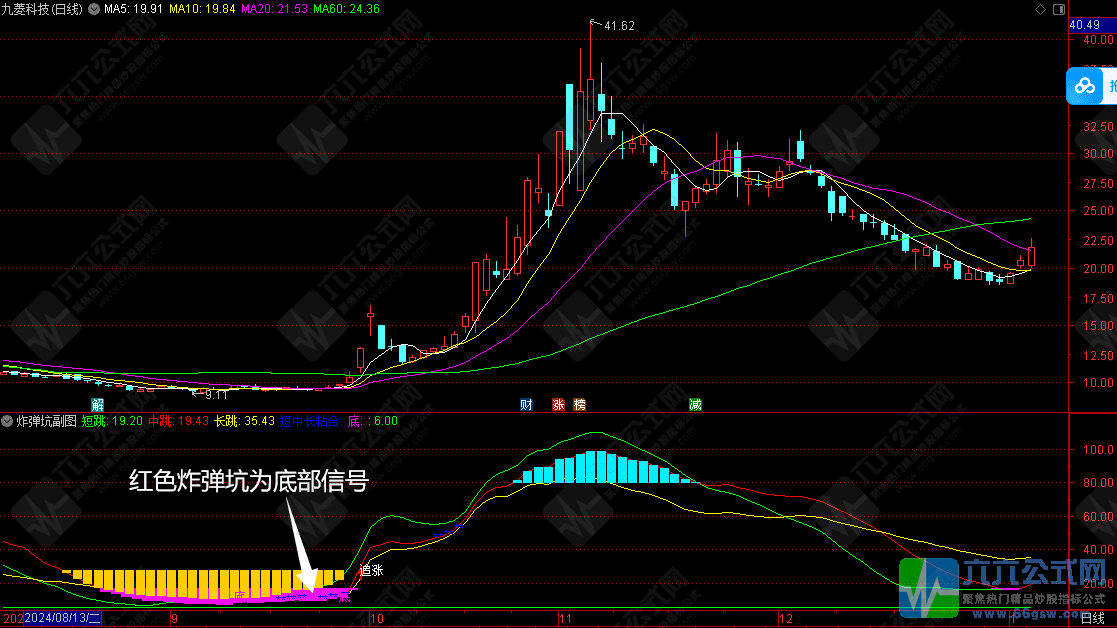This screenshot has height=628, width=1117.
Task: Click the 九菱科技 stock title menu
Action: coord(40,8)
